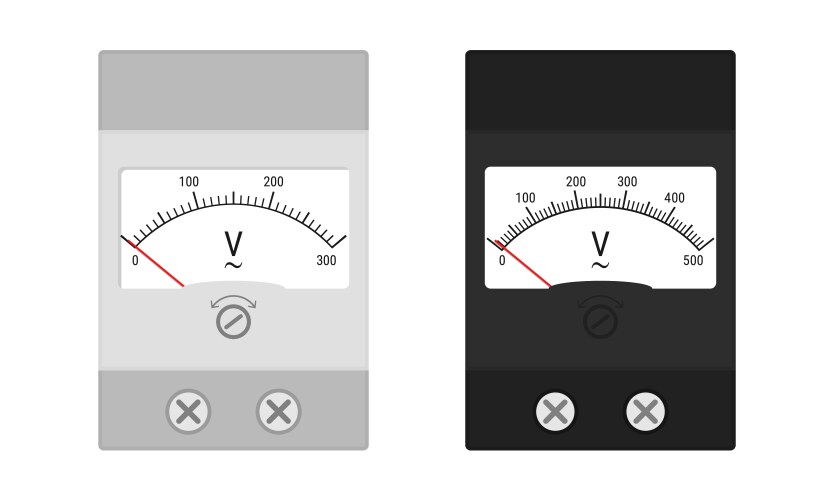Click the 200 label on the gray meter
The width and height of the screenshot is (834, 500).
[x=273, y=182]
